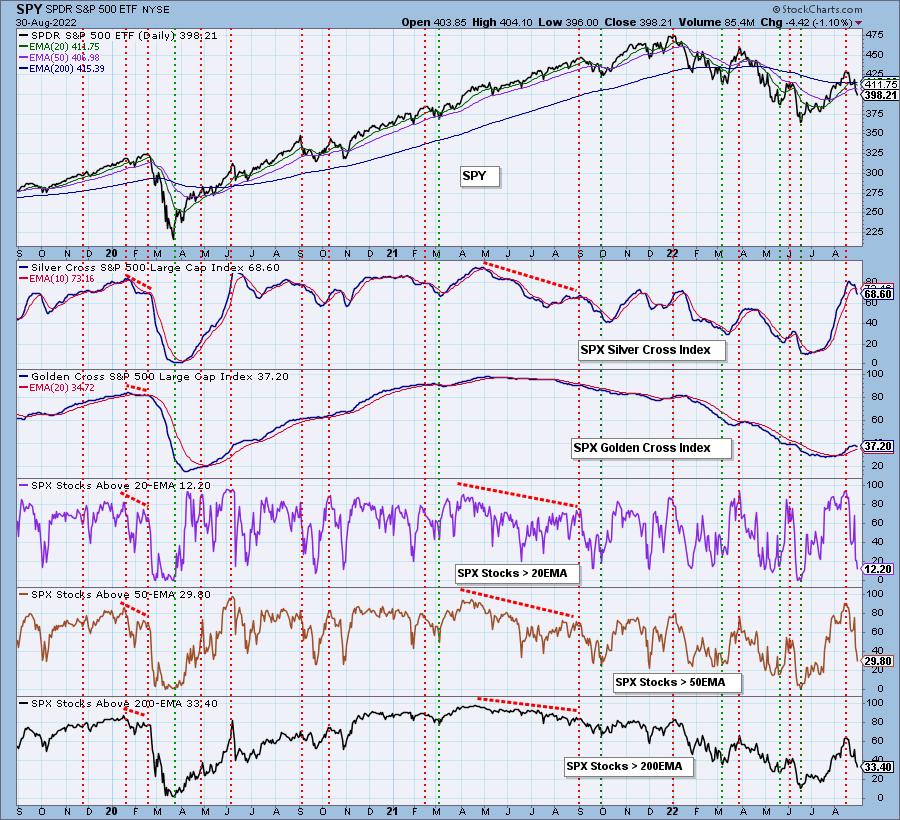Click the 'SPX Silver Cross Index' annotation box

(x=651, y=350)
